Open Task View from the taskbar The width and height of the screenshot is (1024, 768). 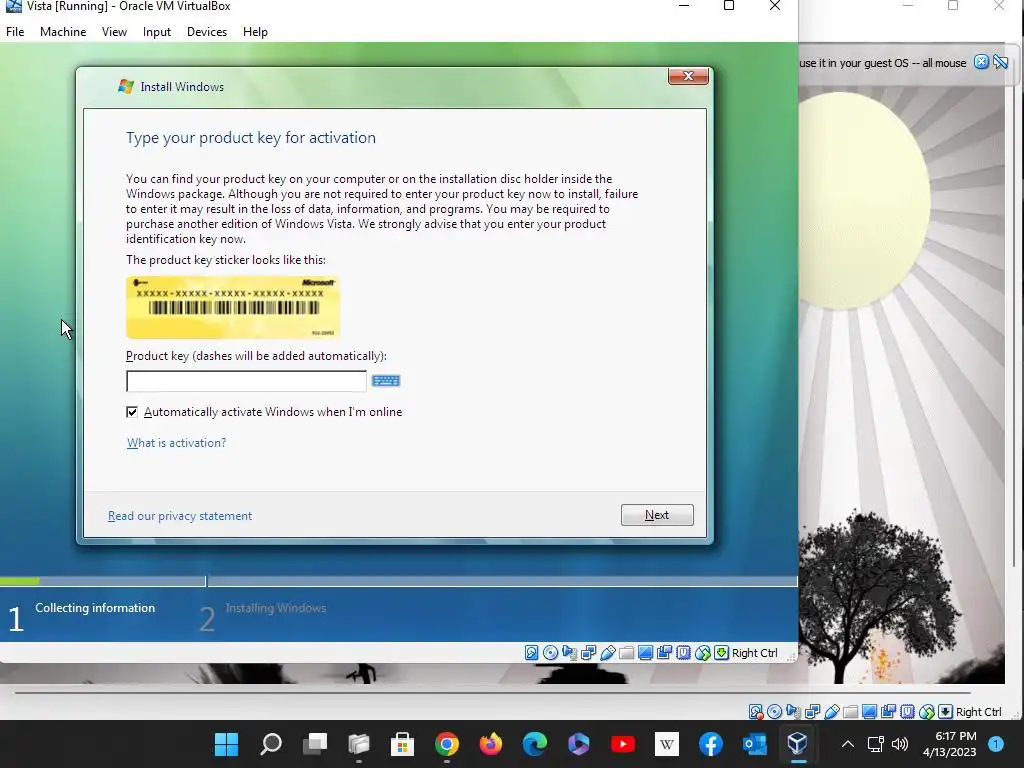[315, 744]
